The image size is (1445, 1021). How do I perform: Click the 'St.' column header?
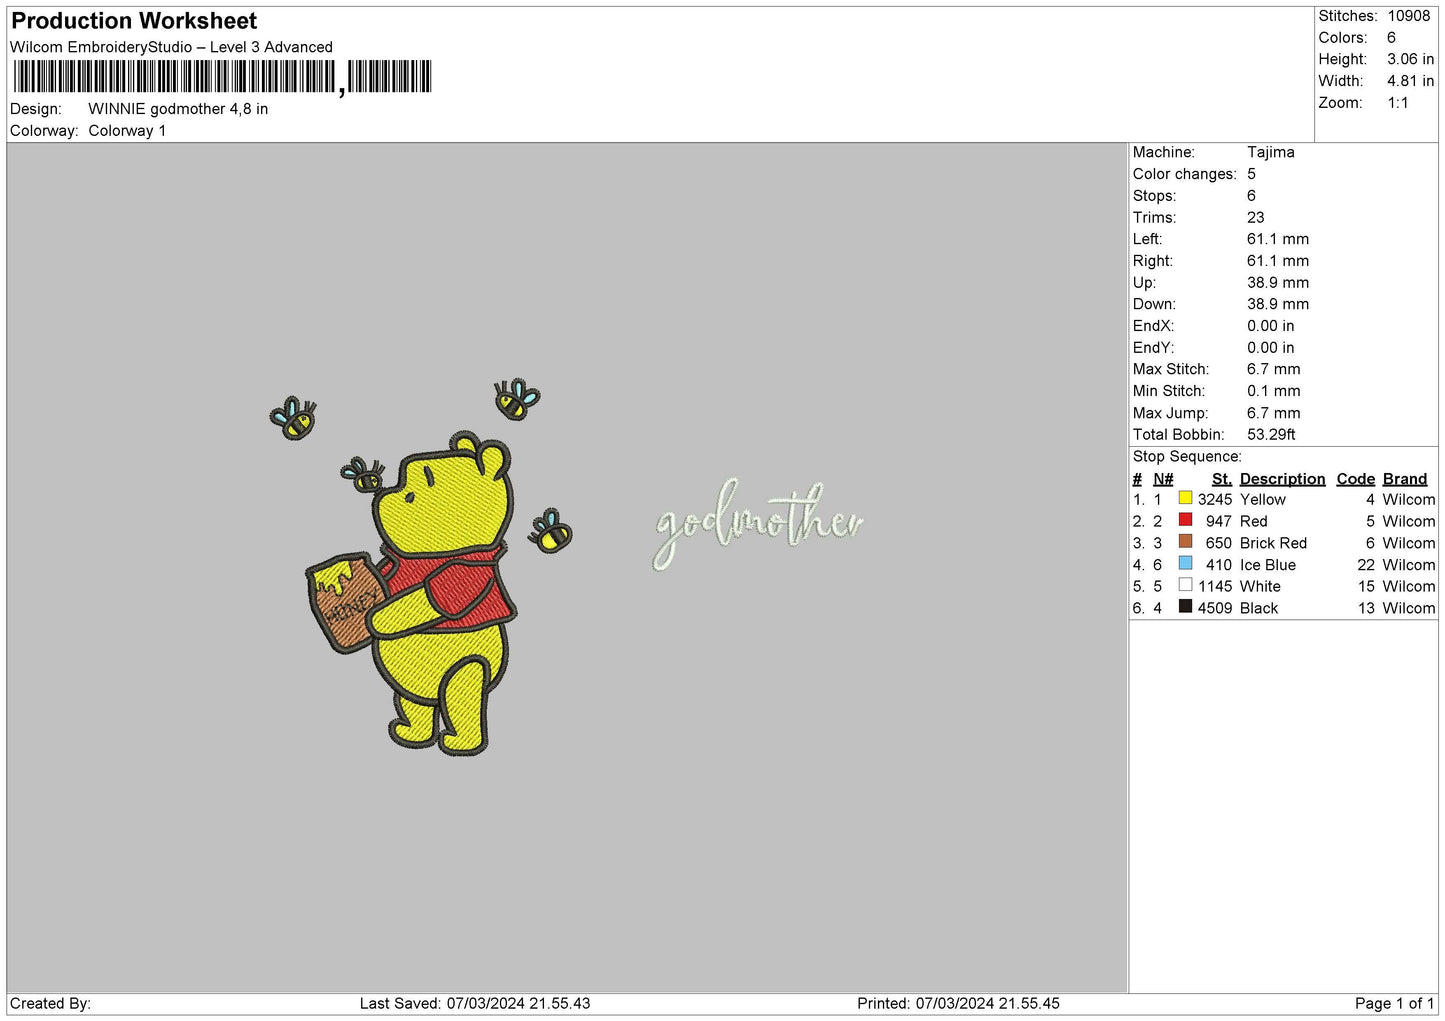click(x=1221, y=479)
